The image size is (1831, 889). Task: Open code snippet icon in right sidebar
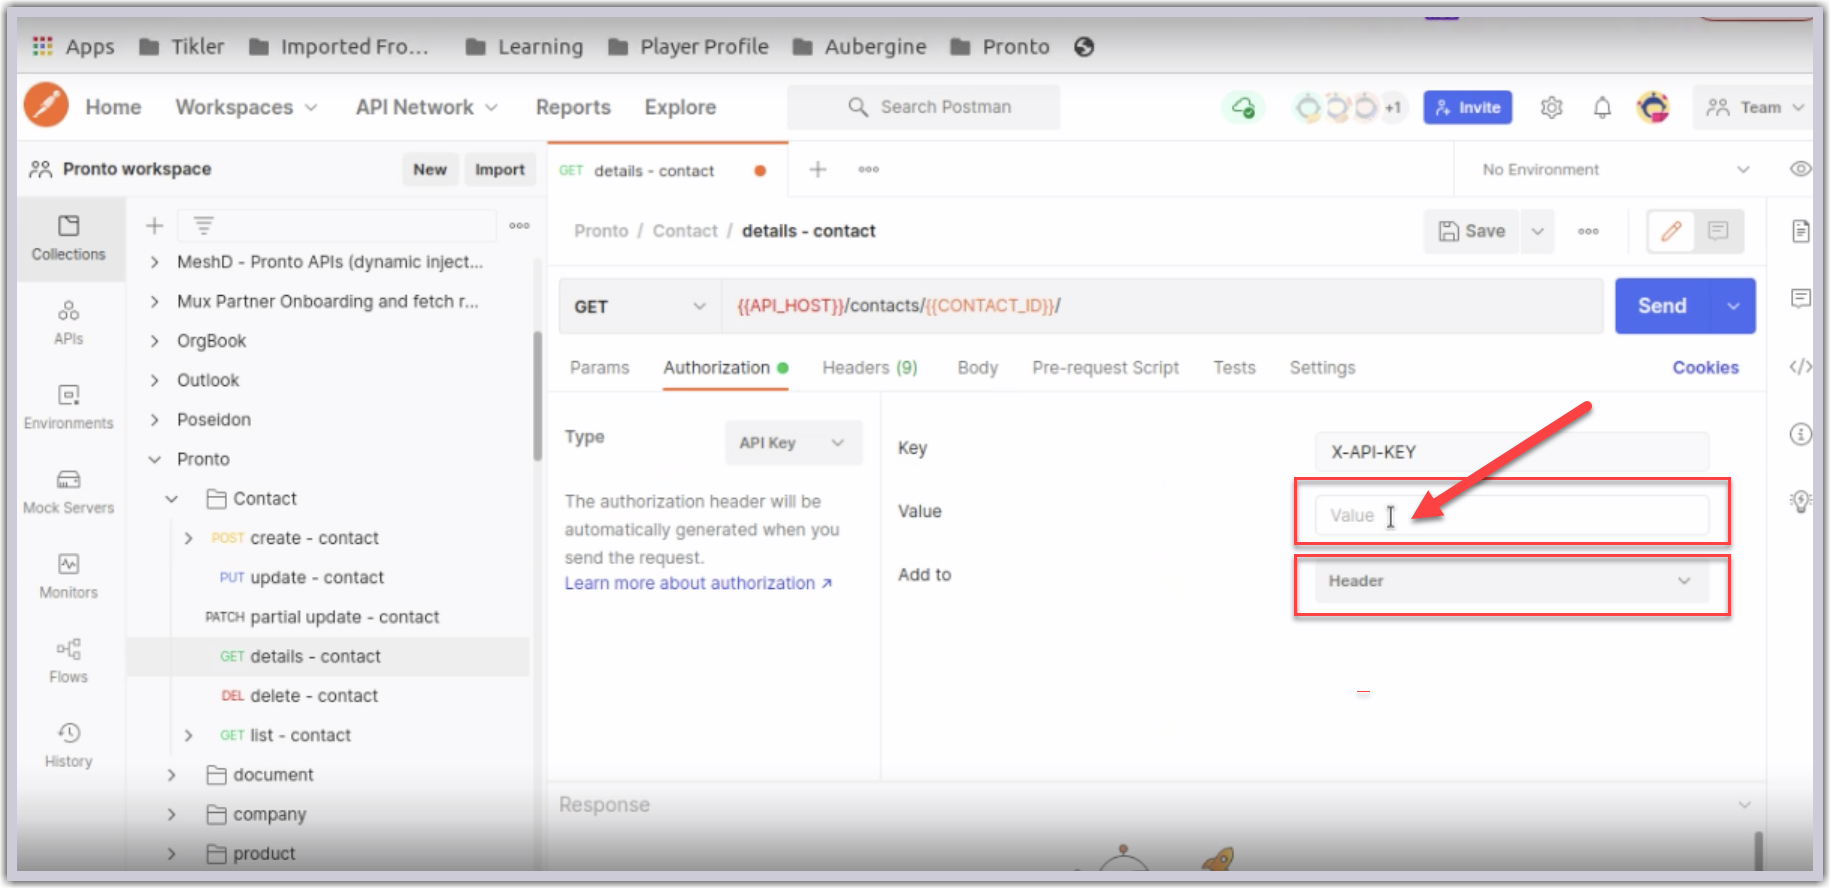click(1800, 366)
